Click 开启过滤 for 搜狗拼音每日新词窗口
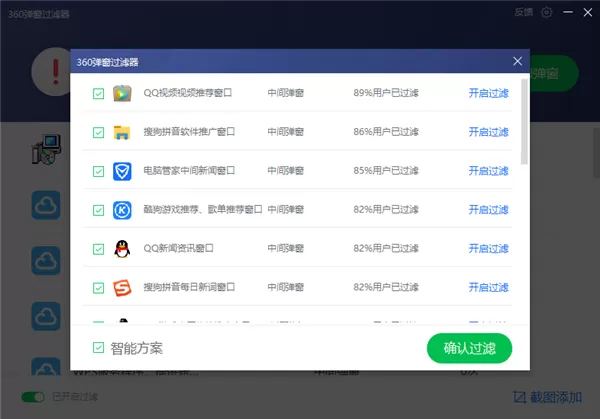The height and width of the screenshot is (419, 600). coord(489,287)
